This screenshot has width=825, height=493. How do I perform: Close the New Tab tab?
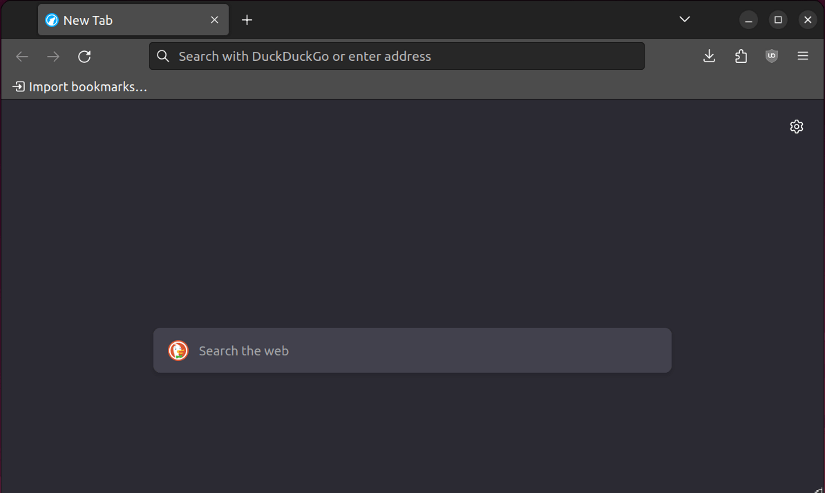214,20
